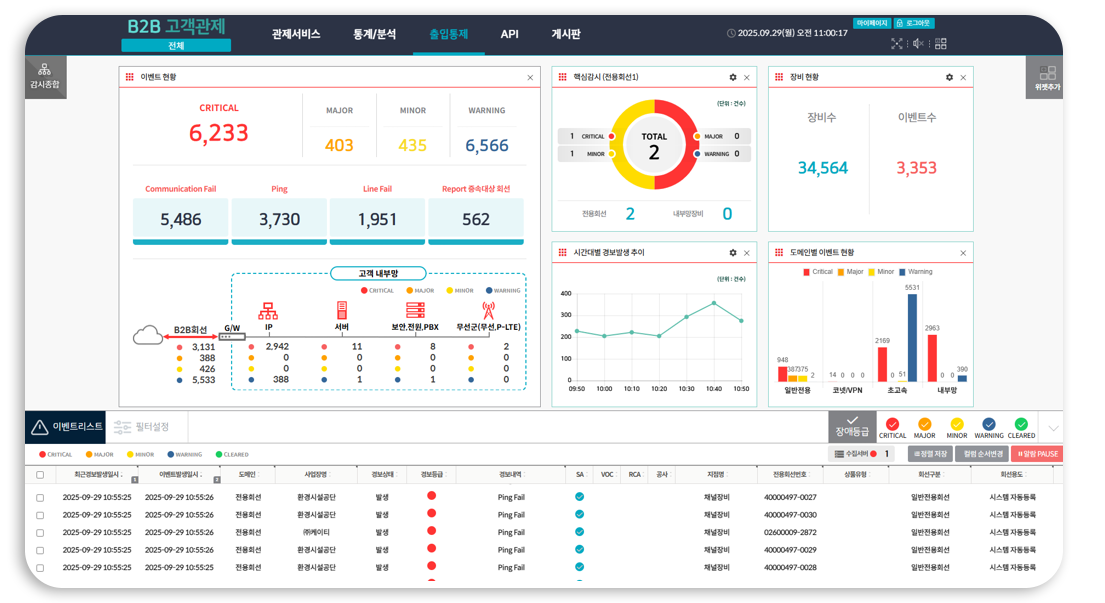The width and height of the screenshot is (1105, 603).
Task: Close the 도메인별 이벤트 현황 widget
Action: tap(963, 253)
